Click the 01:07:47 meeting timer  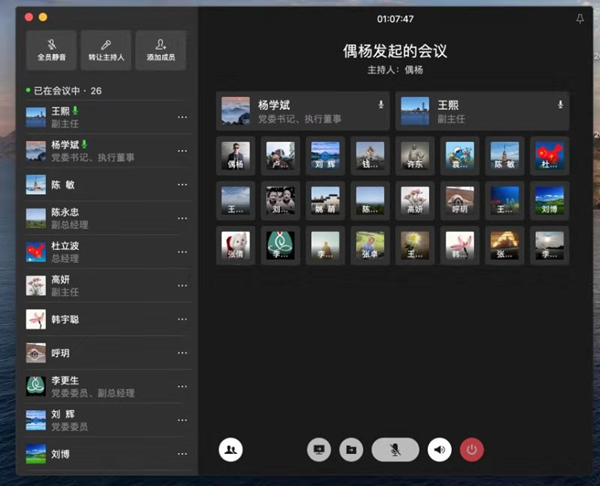coord(395,19)
